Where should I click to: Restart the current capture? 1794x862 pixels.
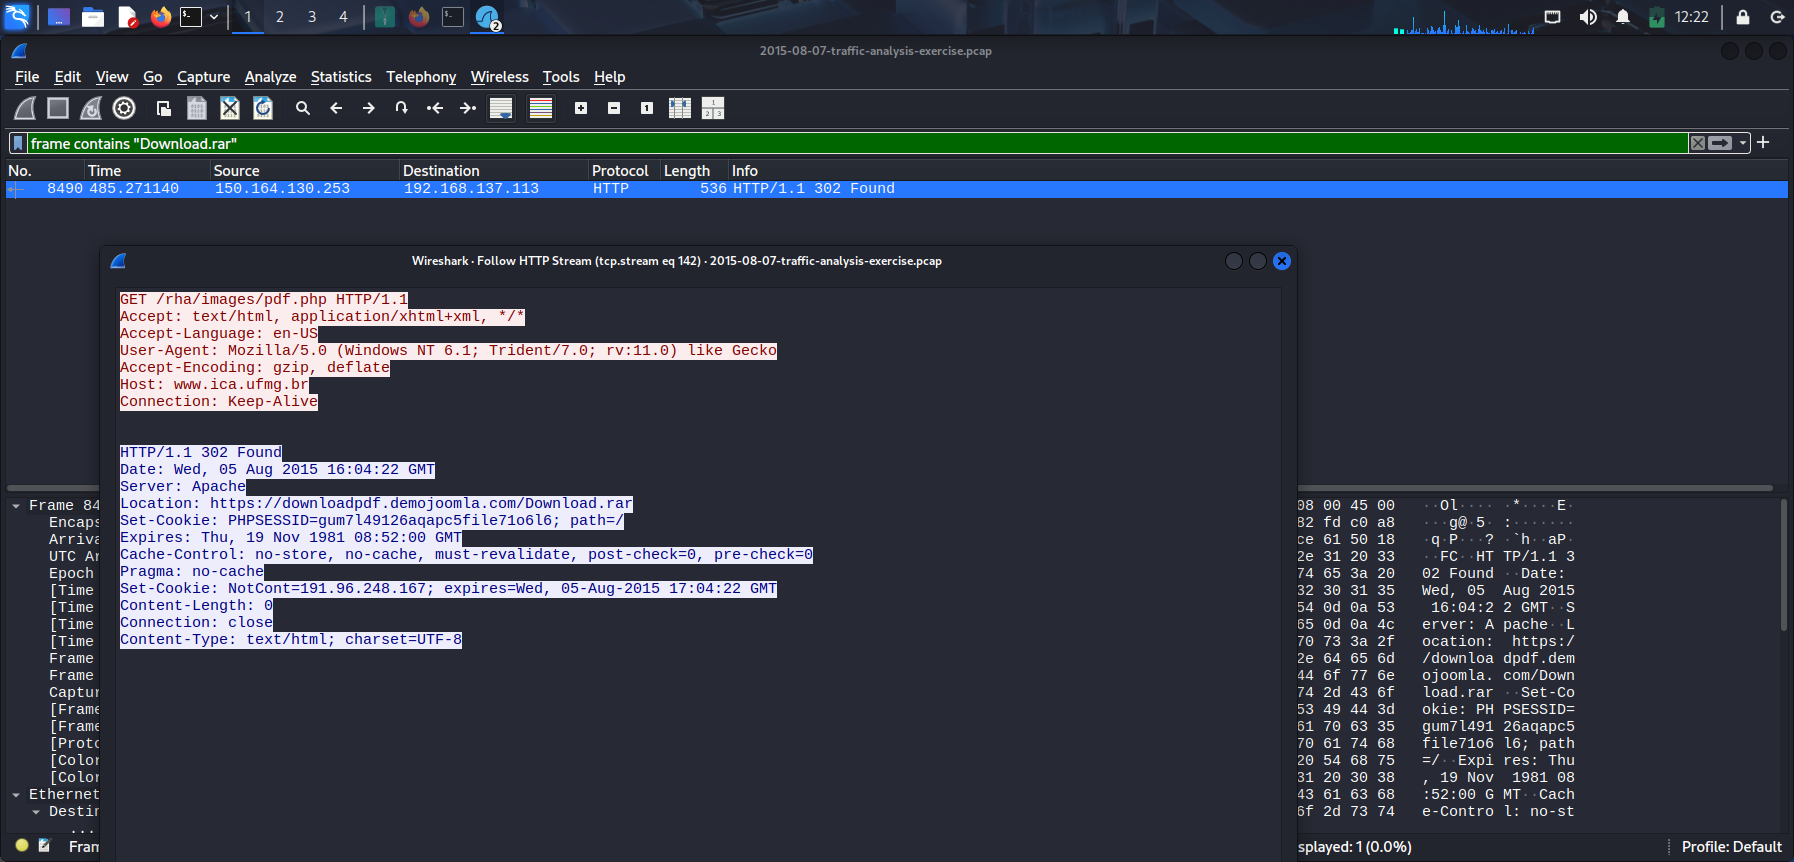tap(91, 108)
